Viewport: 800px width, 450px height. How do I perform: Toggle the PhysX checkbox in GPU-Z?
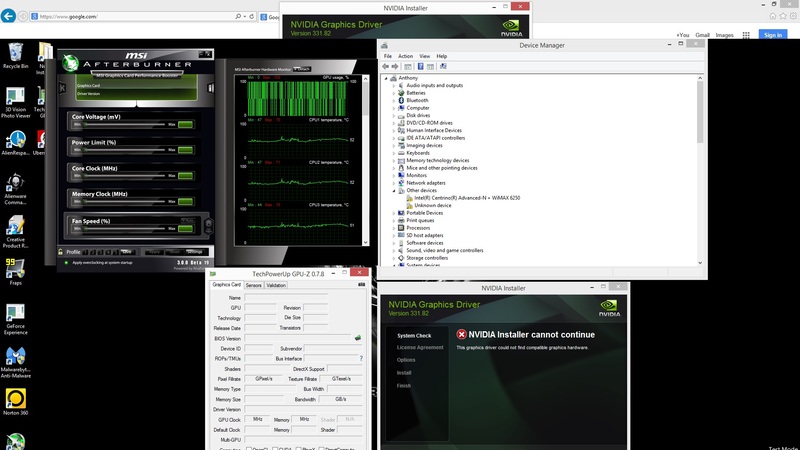[x=298, y=448]
